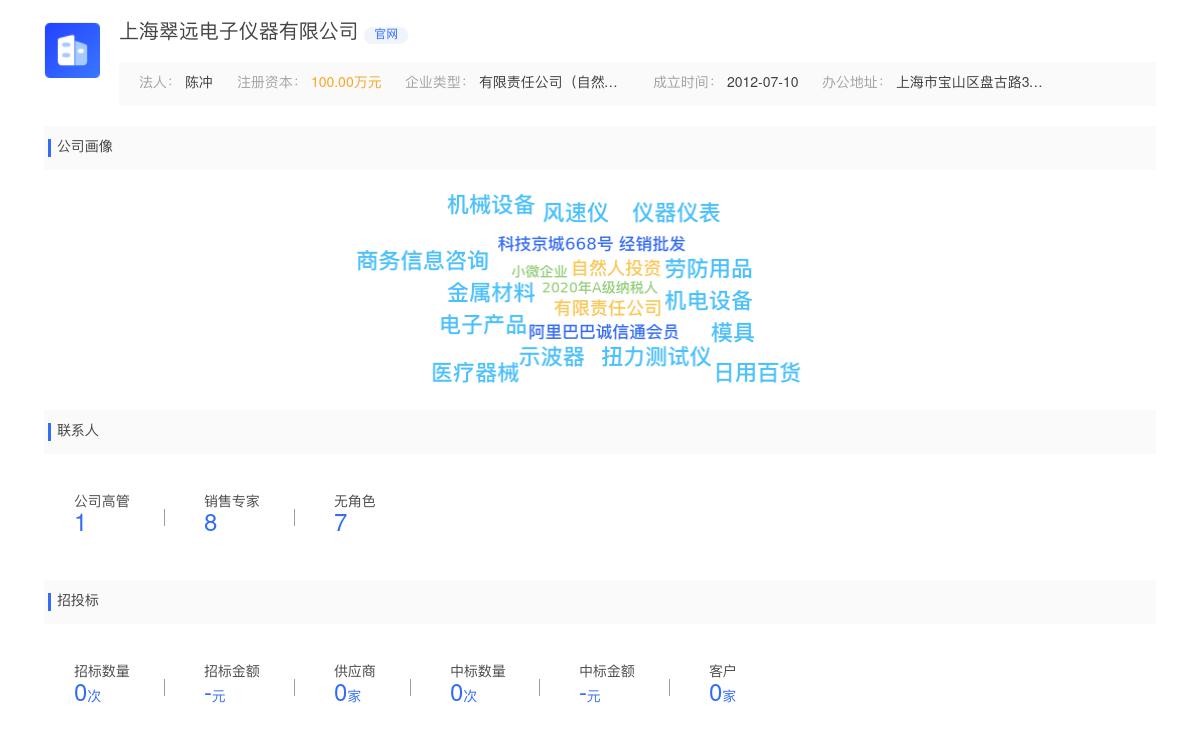
Task: Select the 医疗器械 tag
Action: click(x=475, y=373)
